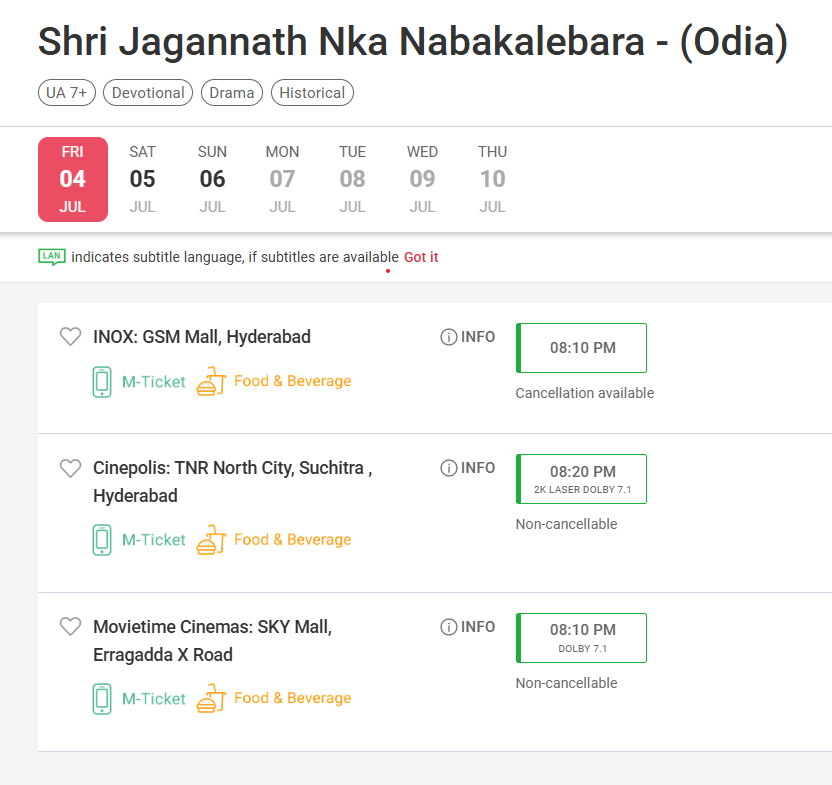View INFO for Movietime Cinemas SKY Mall
This screenshot has height=785, width=832.
coord(467,627)
